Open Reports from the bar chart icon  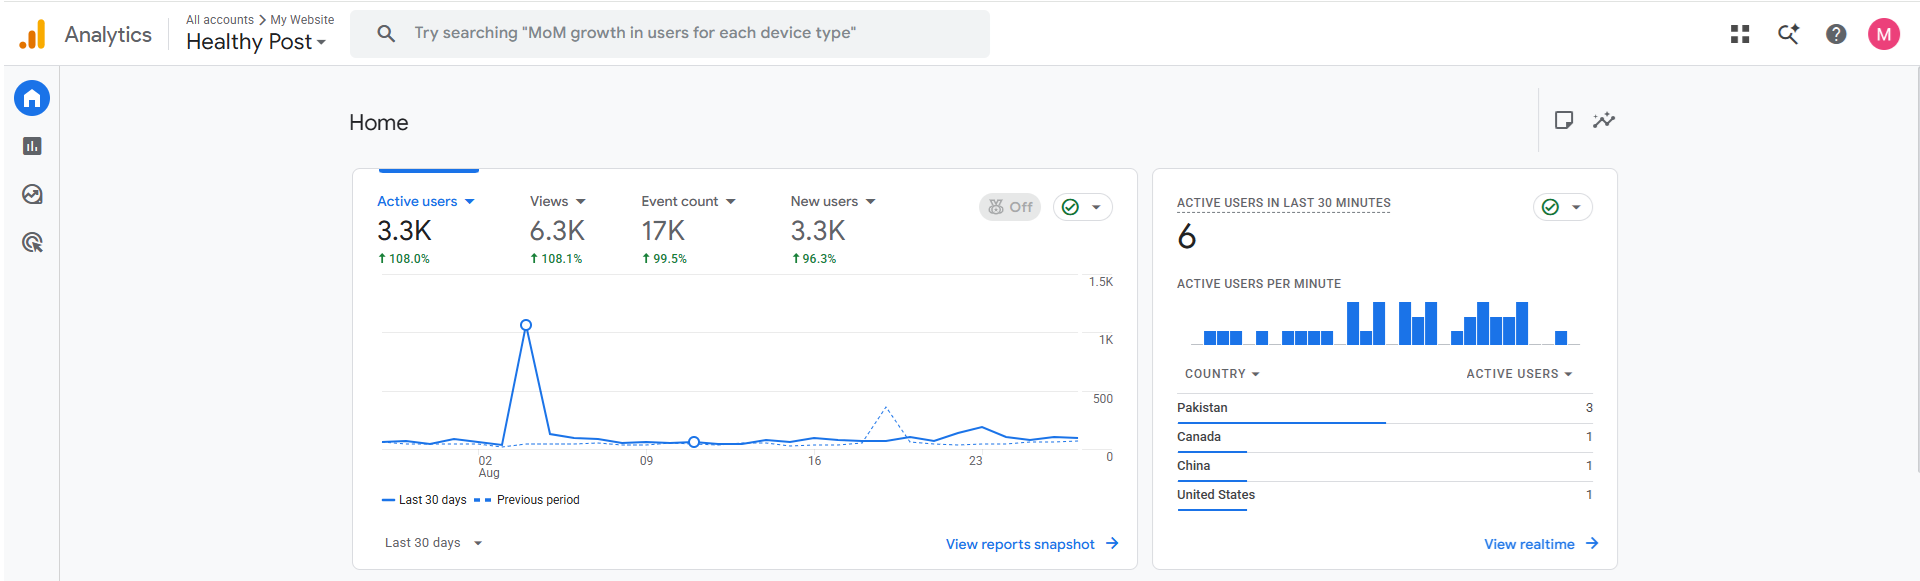32,146
